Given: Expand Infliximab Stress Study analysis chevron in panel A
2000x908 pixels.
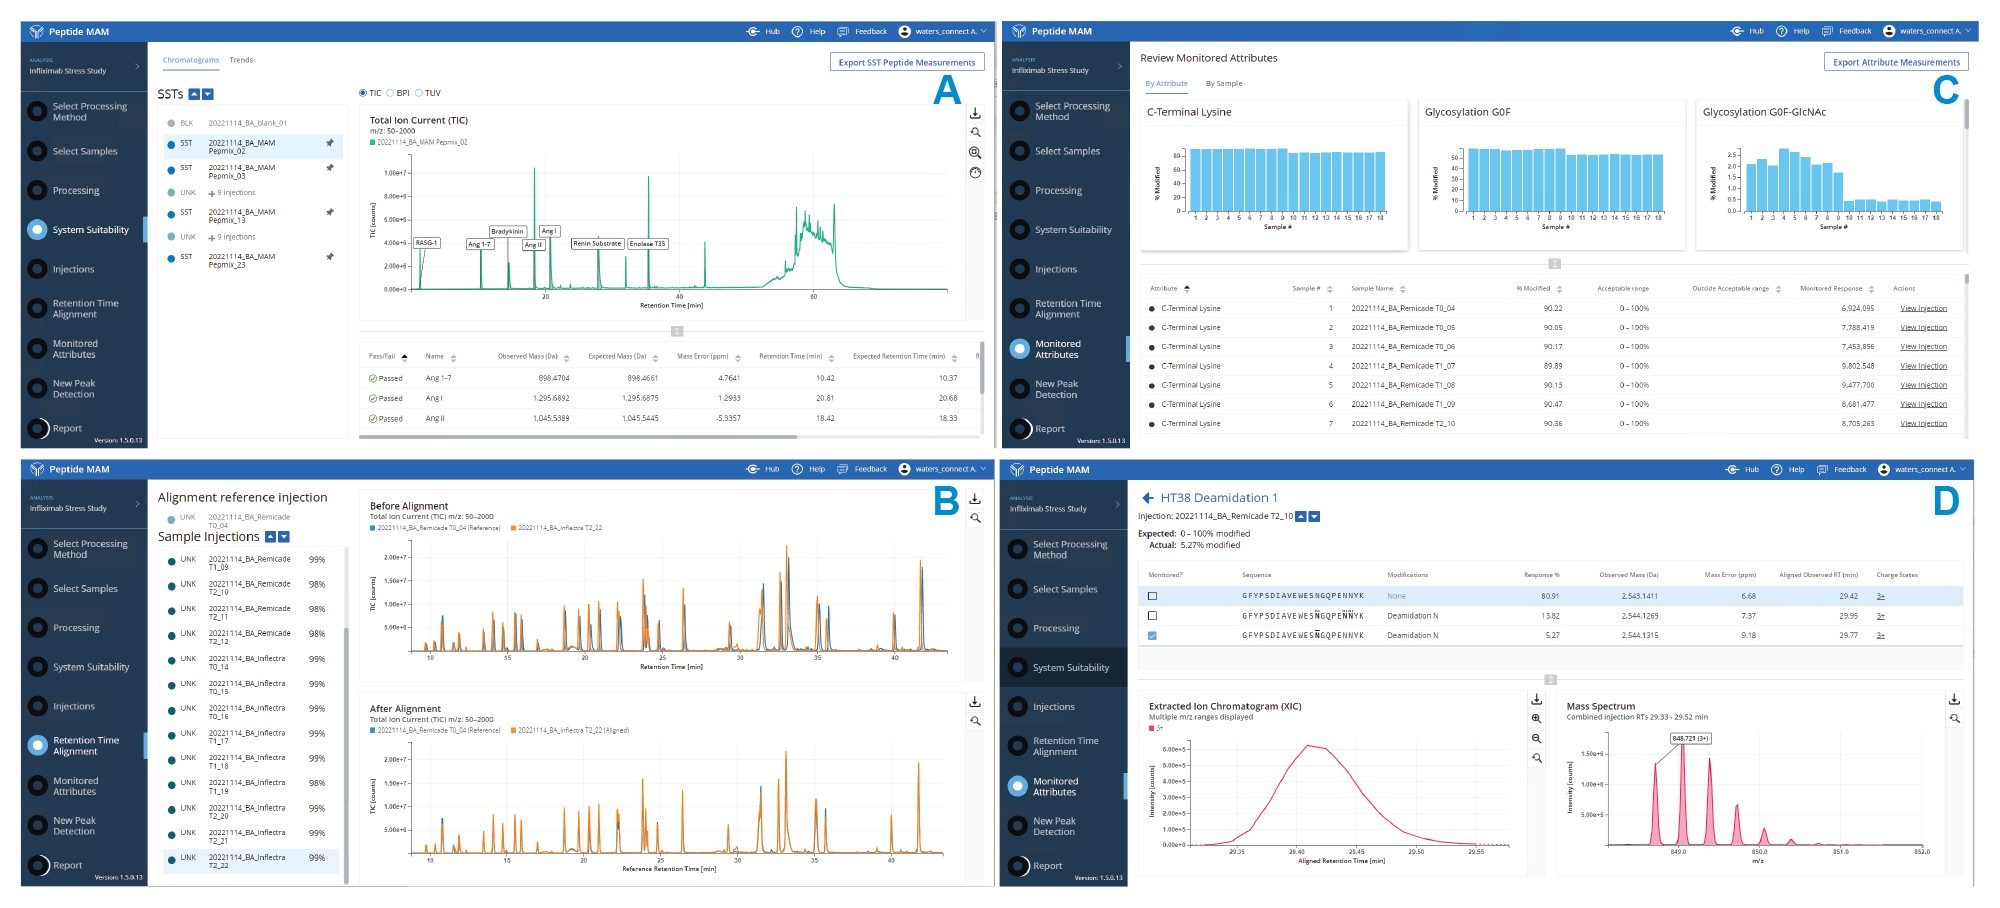Looking at the screenshot, I should (x=137, y=67).
